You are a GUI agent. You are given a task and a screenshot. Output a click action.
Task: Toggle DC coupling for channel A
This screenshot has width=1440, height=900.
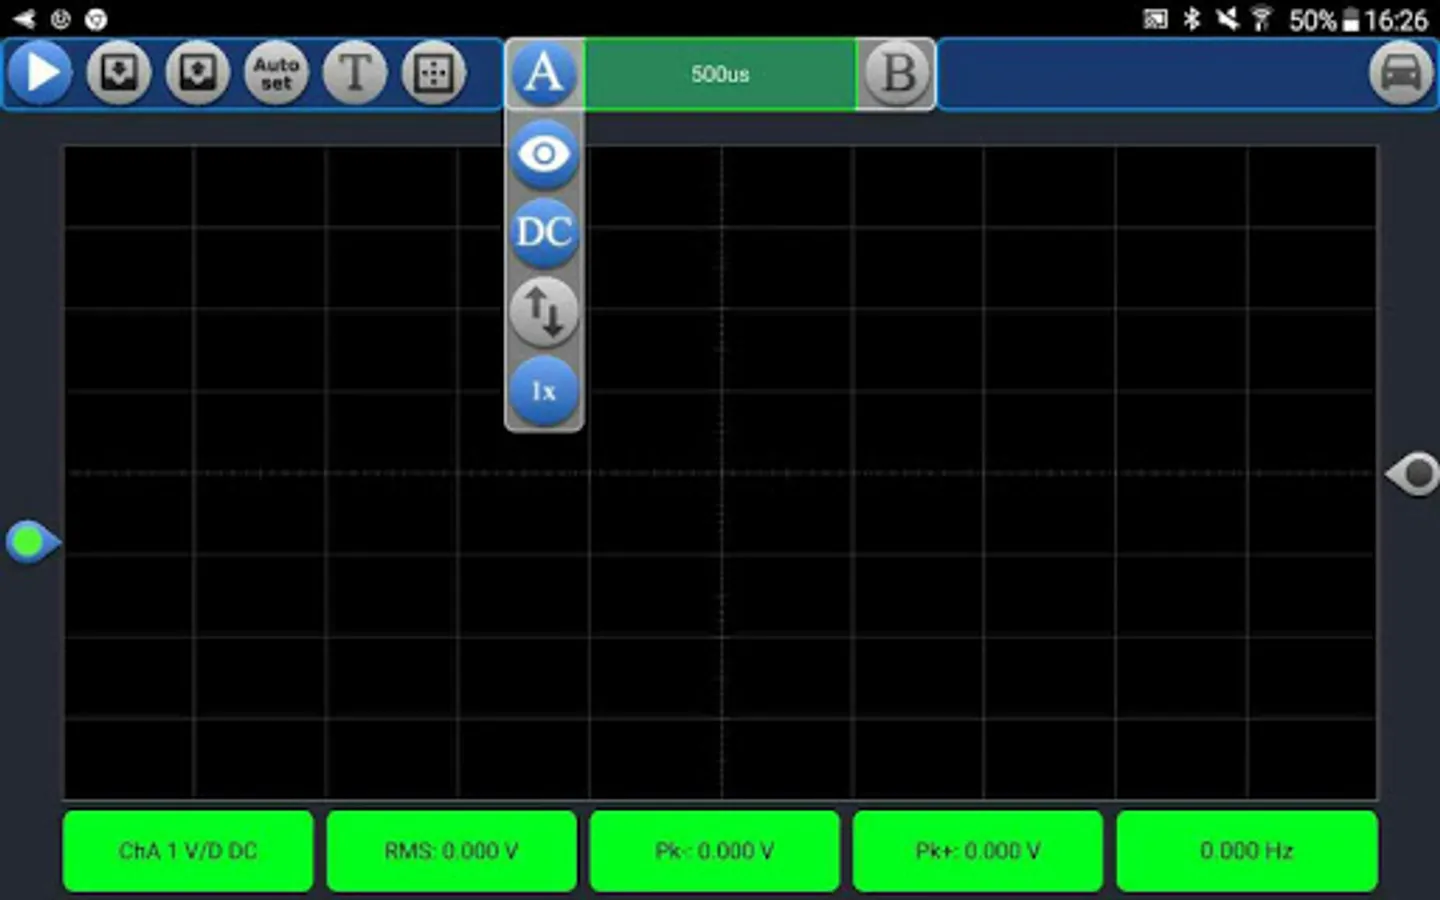click(x=544, y=233)
